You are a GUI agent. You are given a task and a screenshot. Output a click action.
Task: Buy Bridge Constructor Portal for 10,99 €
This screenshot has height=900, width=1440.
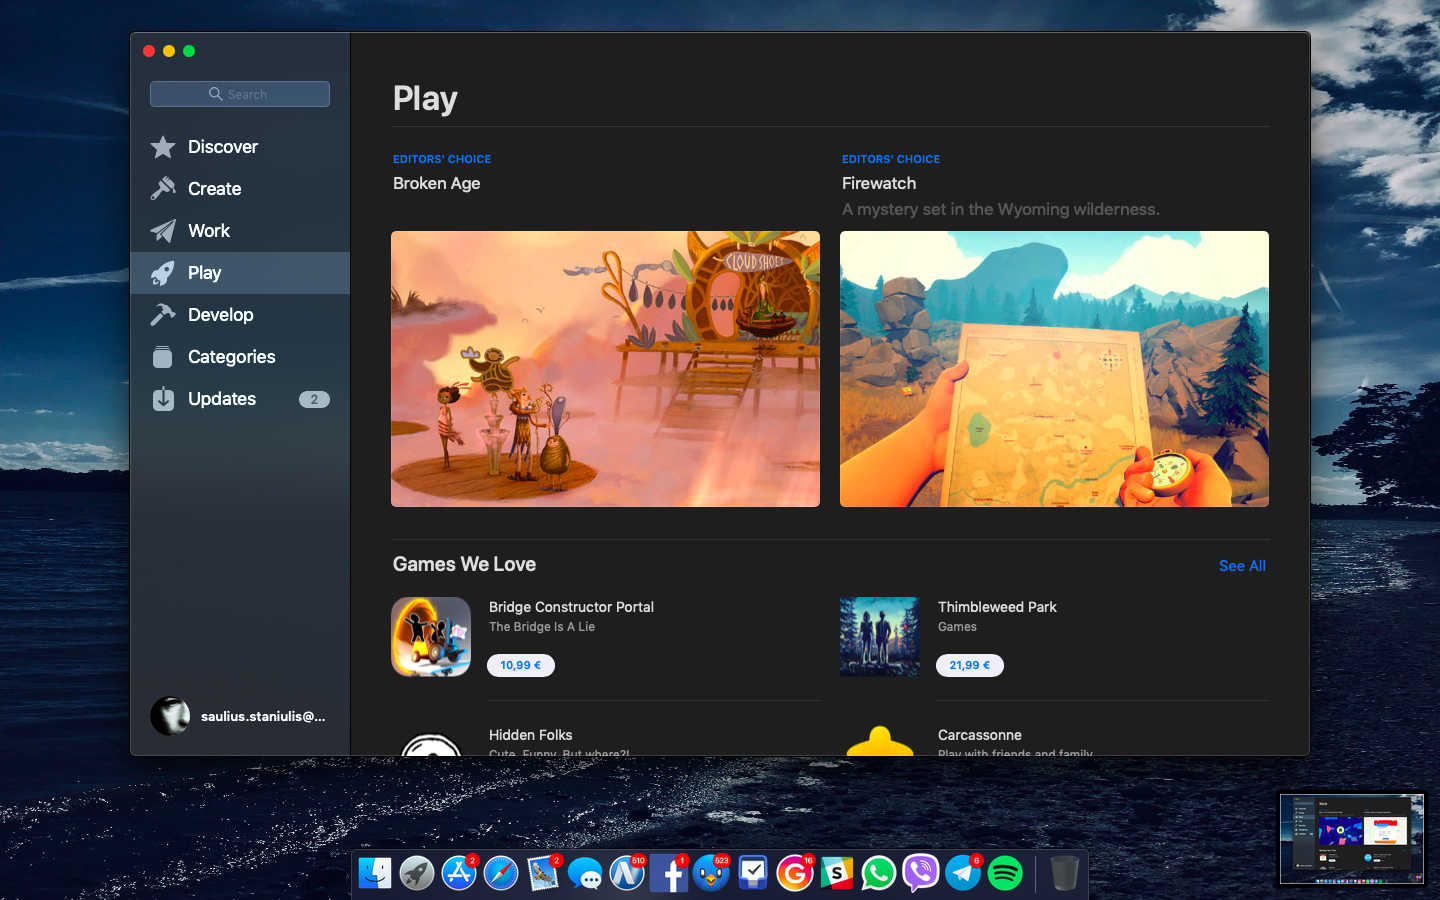tap(520, 665)
